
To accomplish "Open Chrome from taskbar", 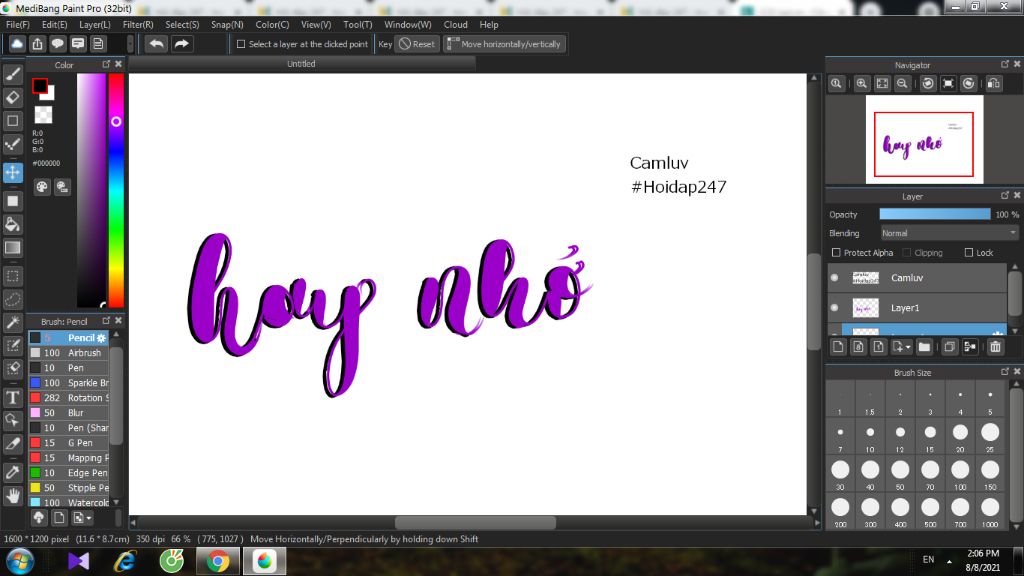I will [218, 562].
